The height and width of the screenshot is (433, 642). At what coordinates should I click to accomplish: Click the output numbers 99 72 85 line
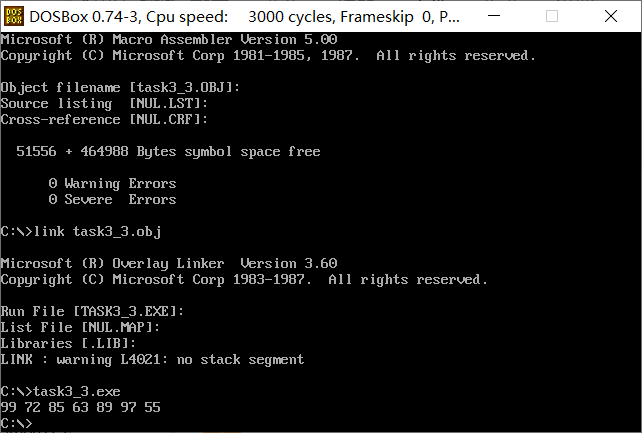click(80, 408)
